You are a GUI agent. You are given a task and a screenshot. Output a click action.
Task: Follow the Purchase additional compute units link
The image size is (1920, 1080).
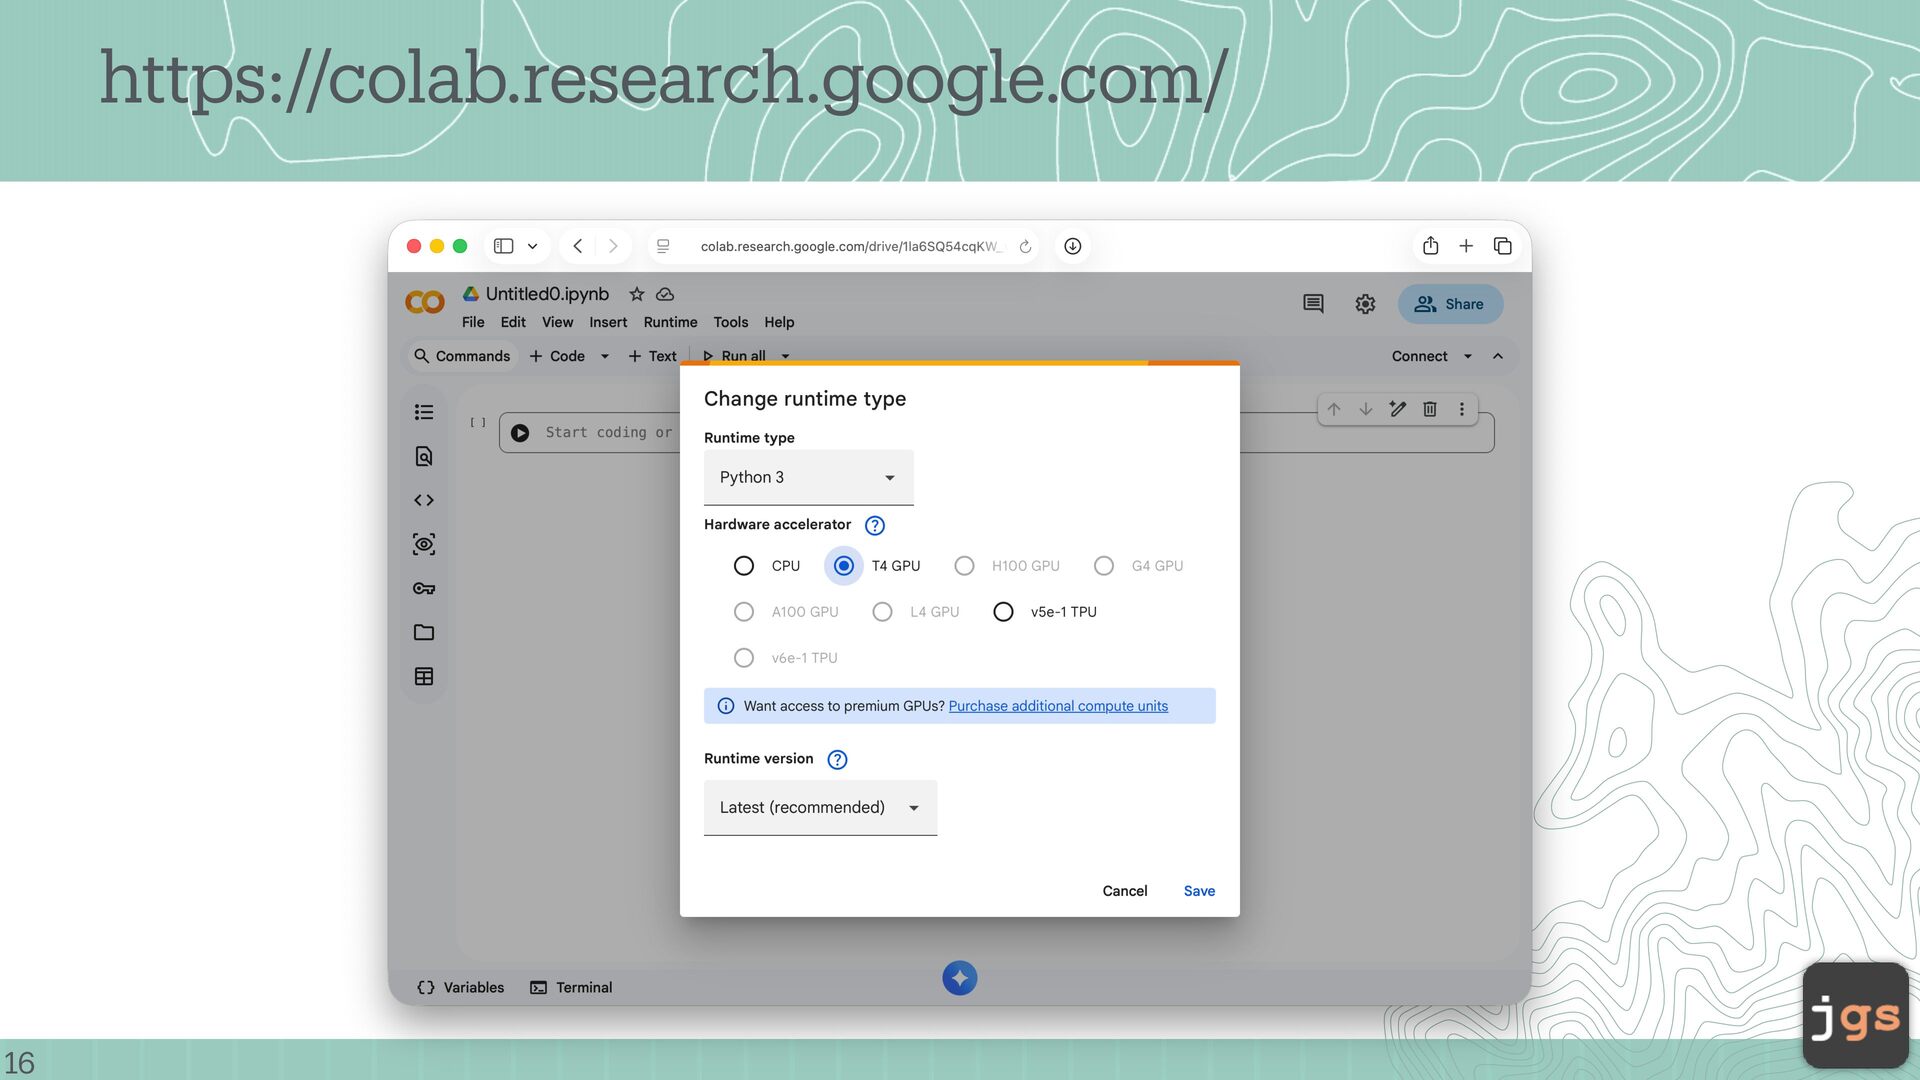click(1058, 706)
